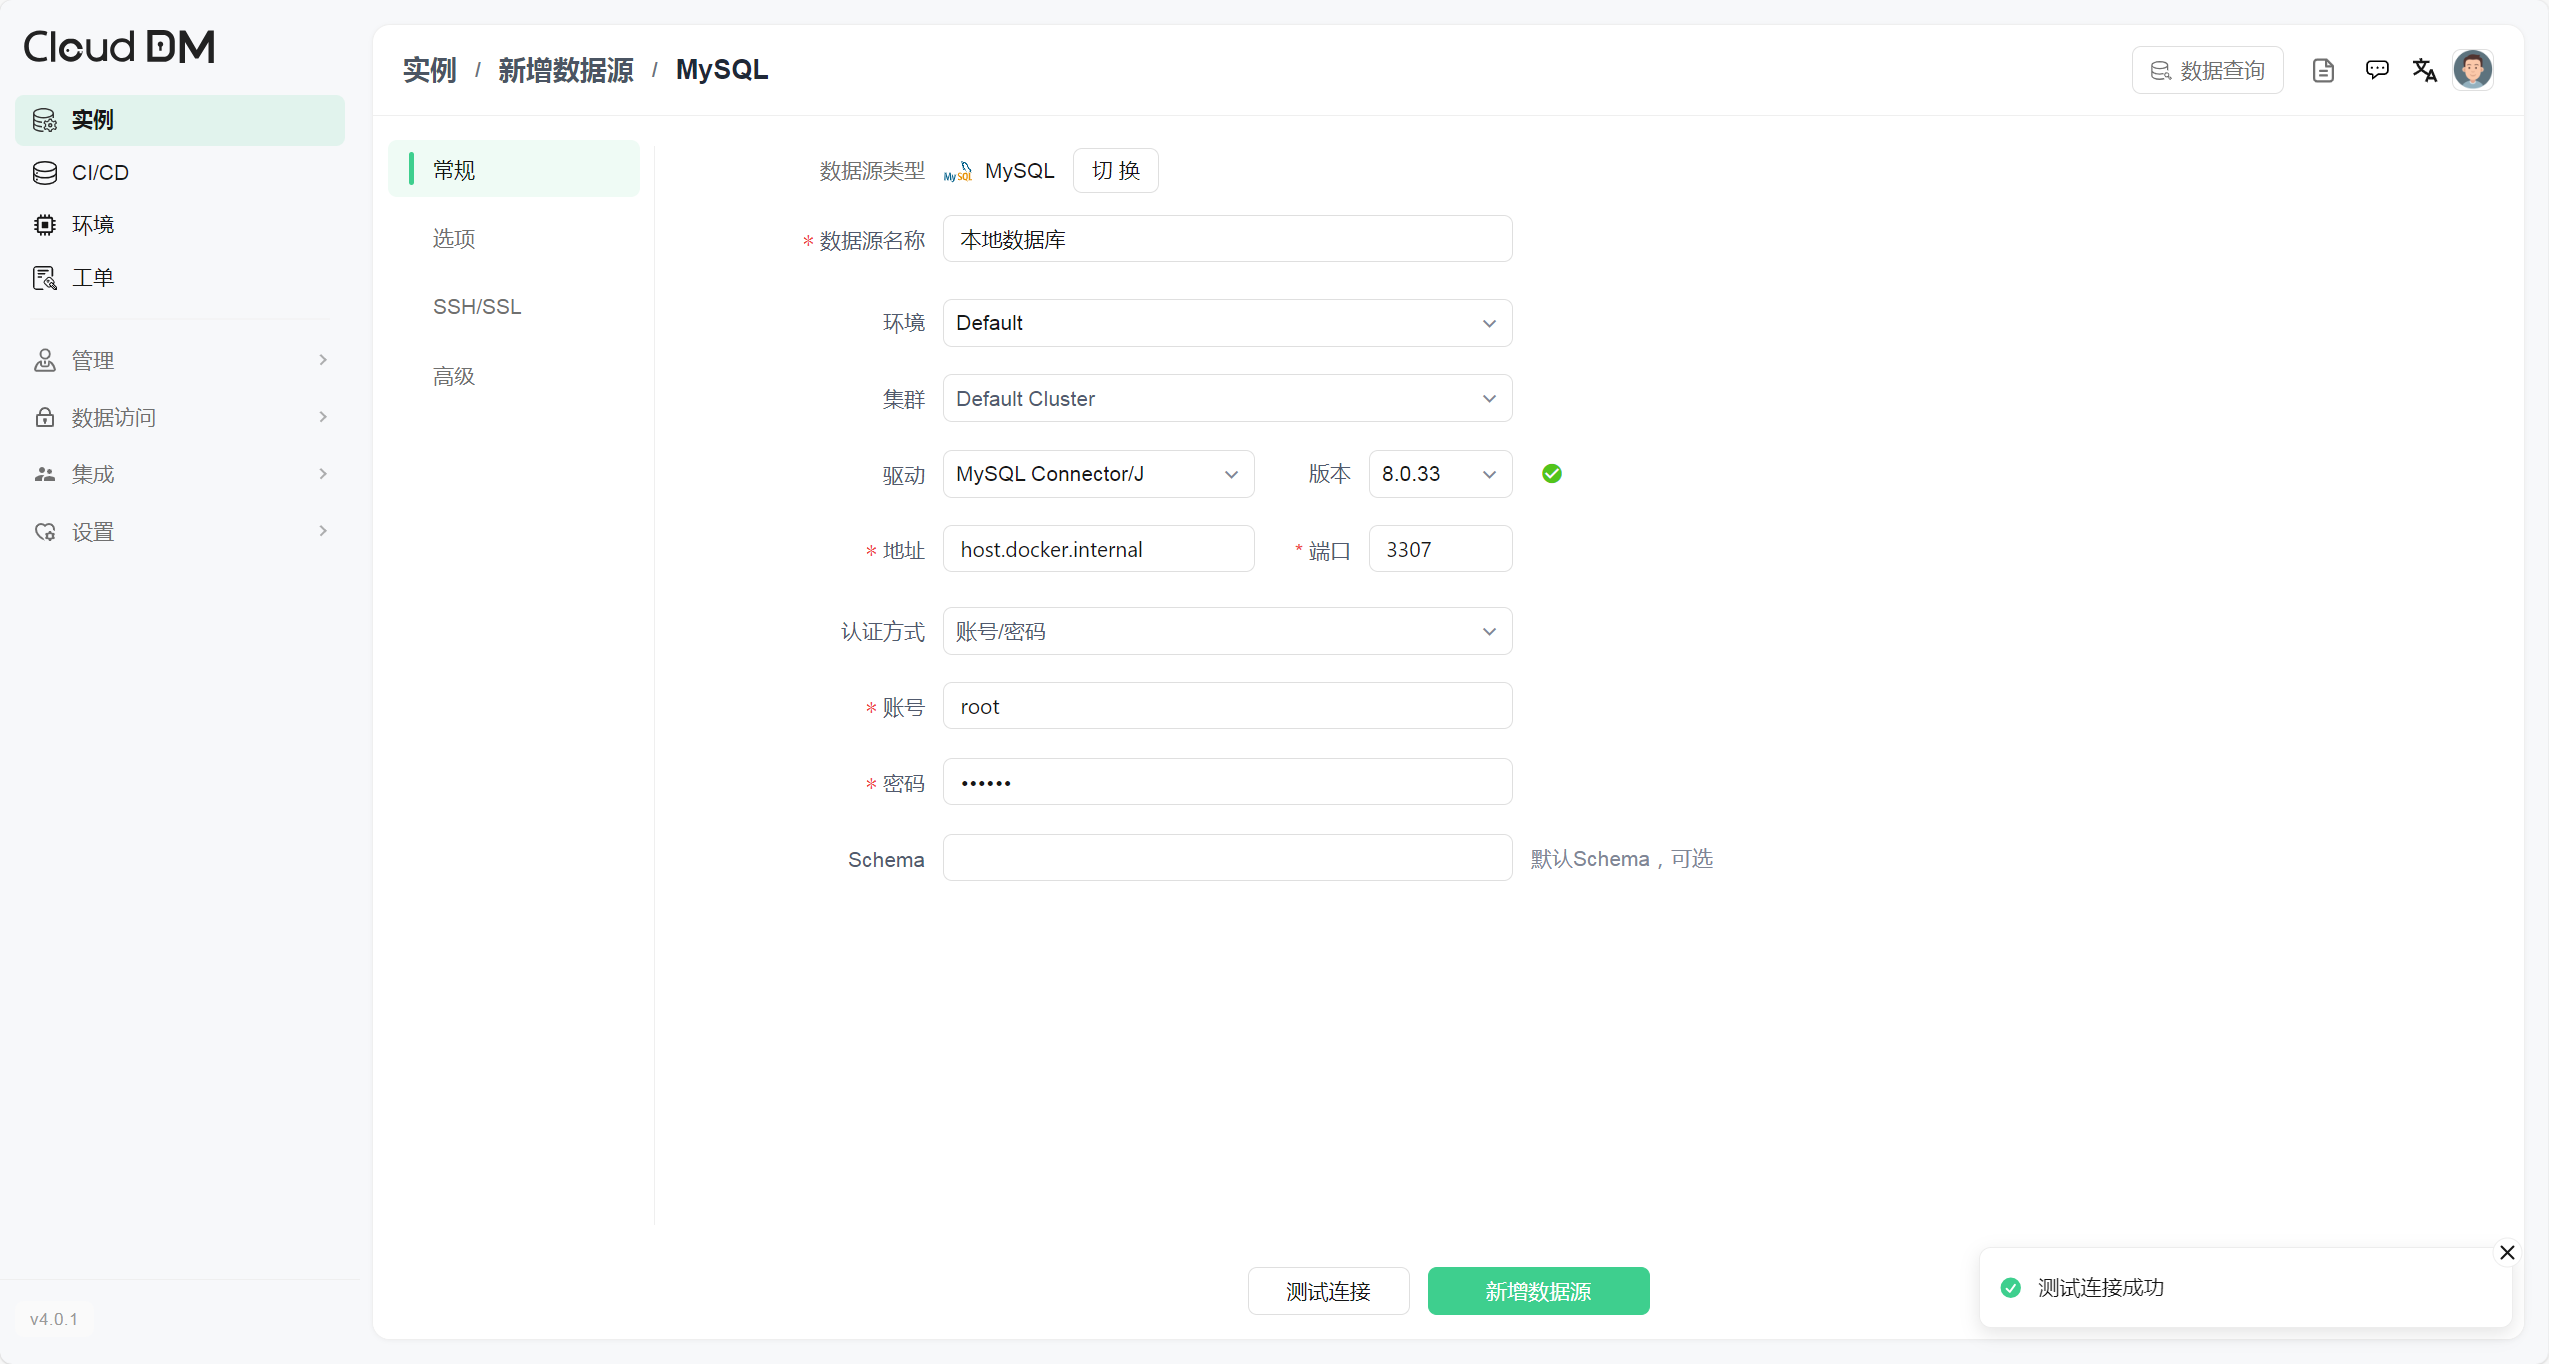
Task: Open 工单 in the sidebar
Action: click(180, 278)
